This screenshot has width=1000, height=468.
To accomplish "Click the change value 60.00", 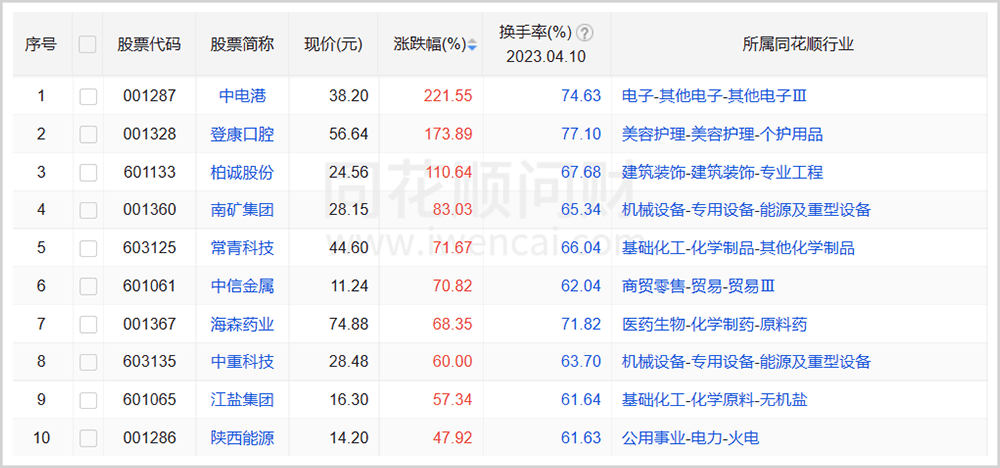I will pos(452,362).
